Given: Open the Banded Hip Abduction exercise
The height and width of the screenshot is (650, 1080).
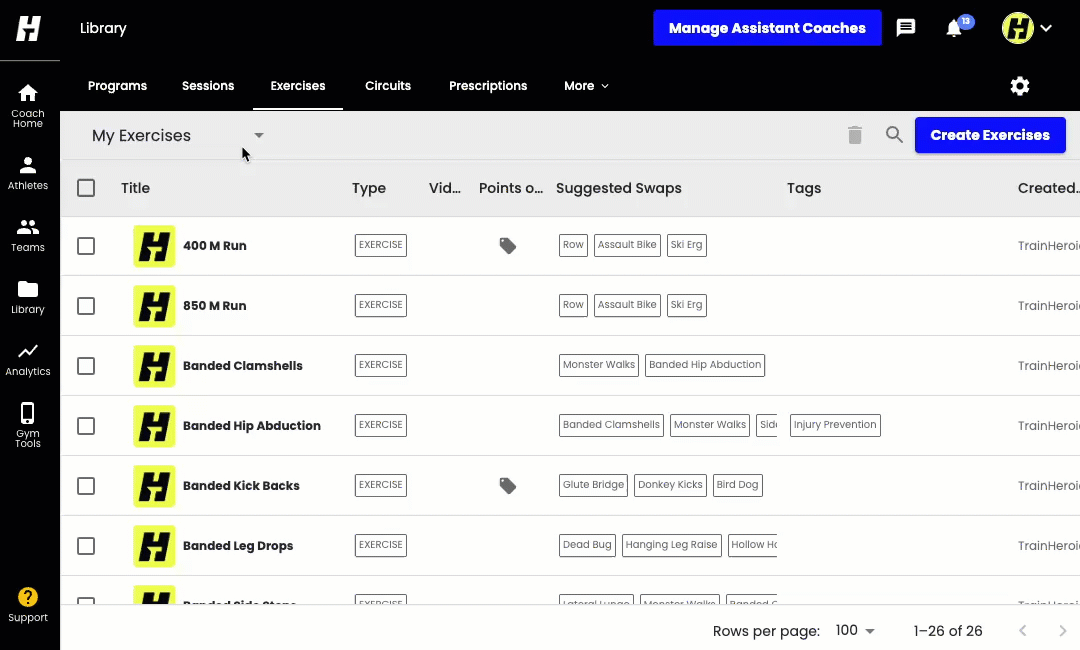Looking at the screenshot, I should [252, 426].
